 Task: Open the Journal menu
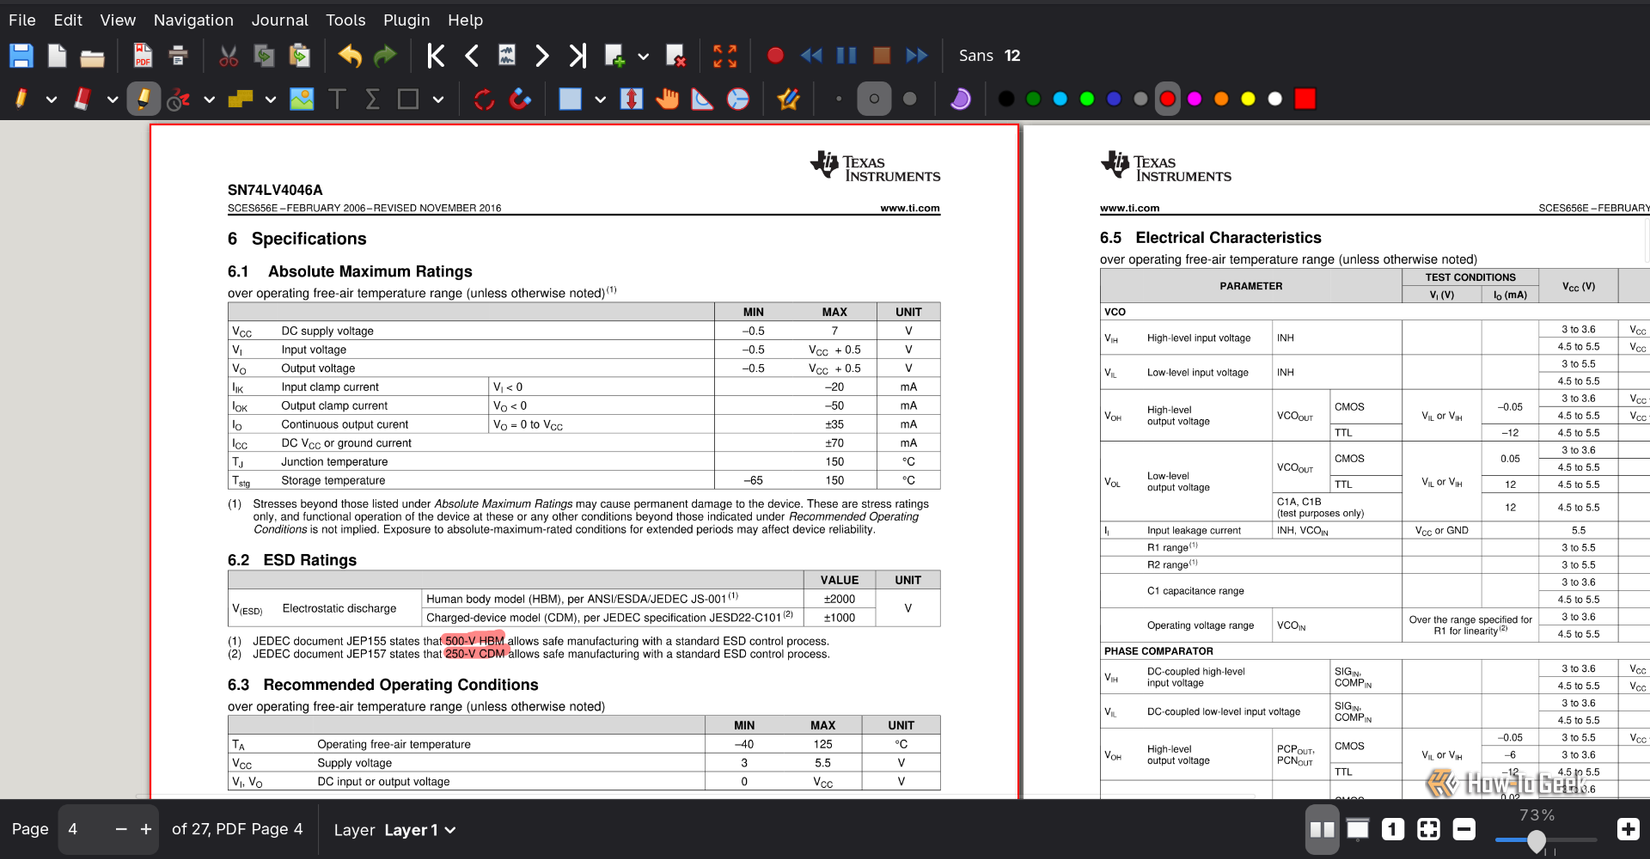280,20
